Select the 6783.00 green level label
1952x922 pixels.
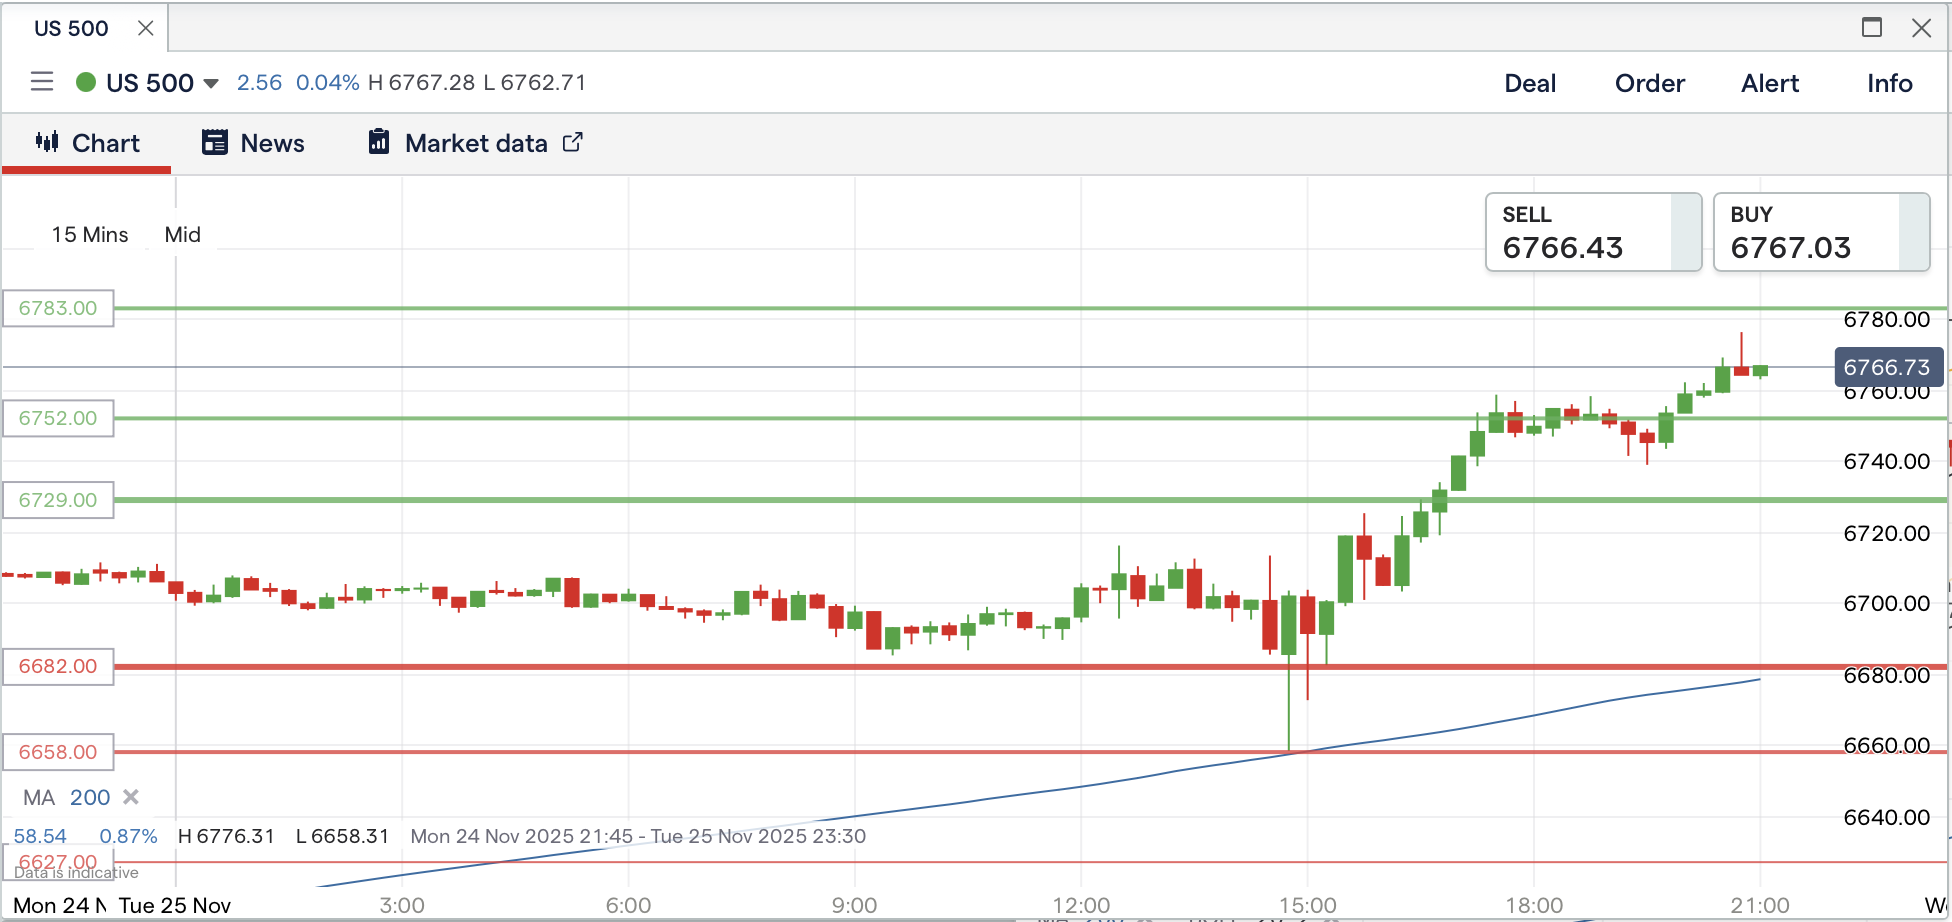(x=58, y=308)
